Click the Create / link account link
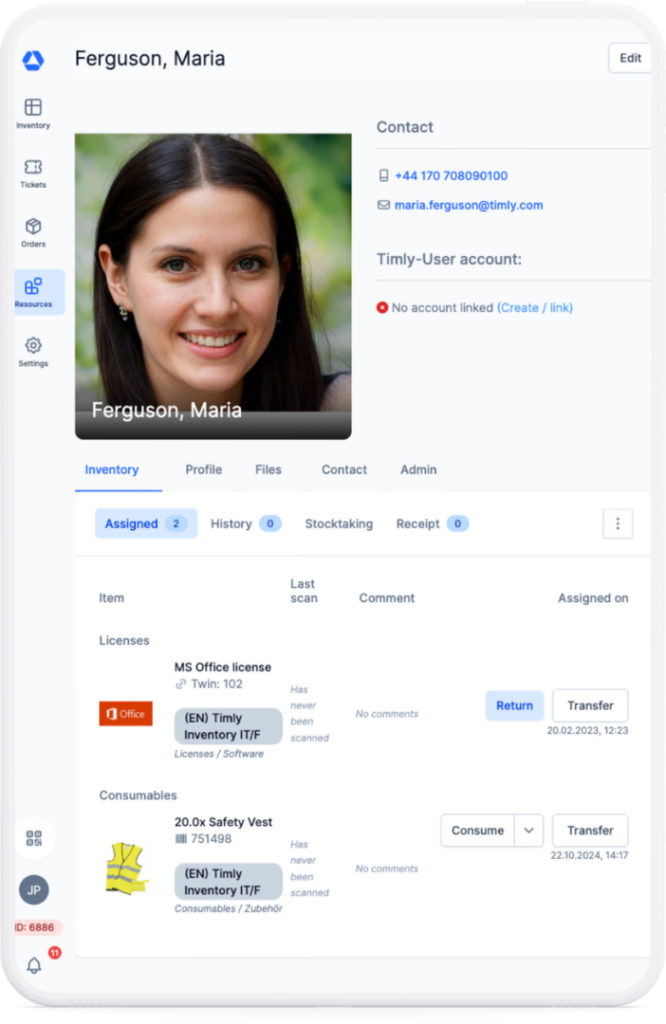 [534, 308]
